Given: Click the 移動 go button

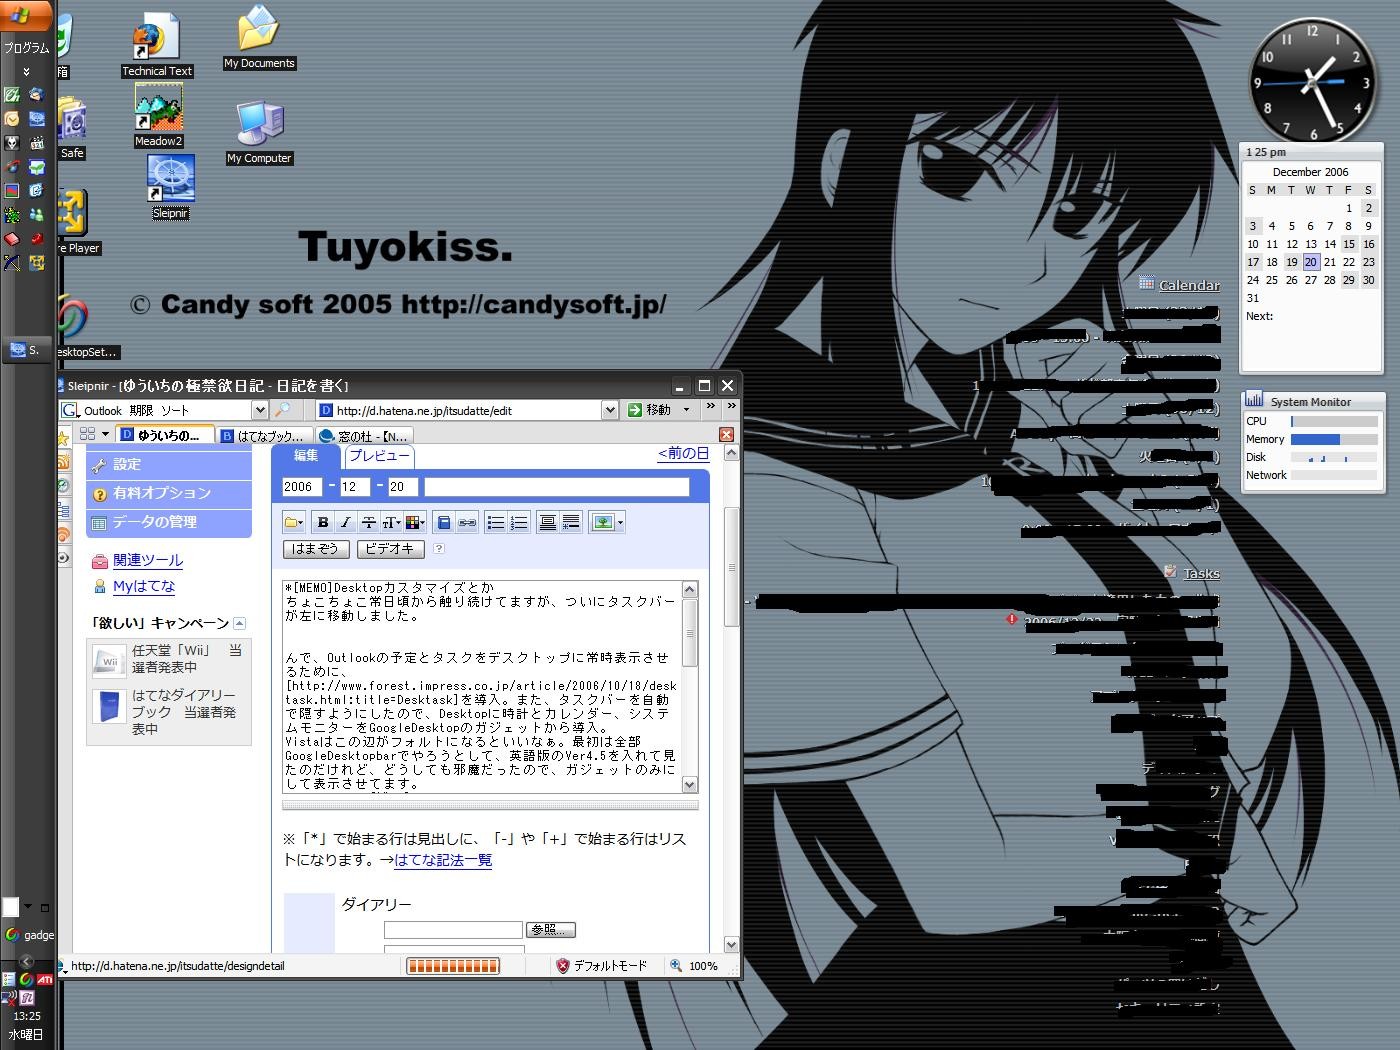Looking at the screenshot, I should [x=649, y=410].
